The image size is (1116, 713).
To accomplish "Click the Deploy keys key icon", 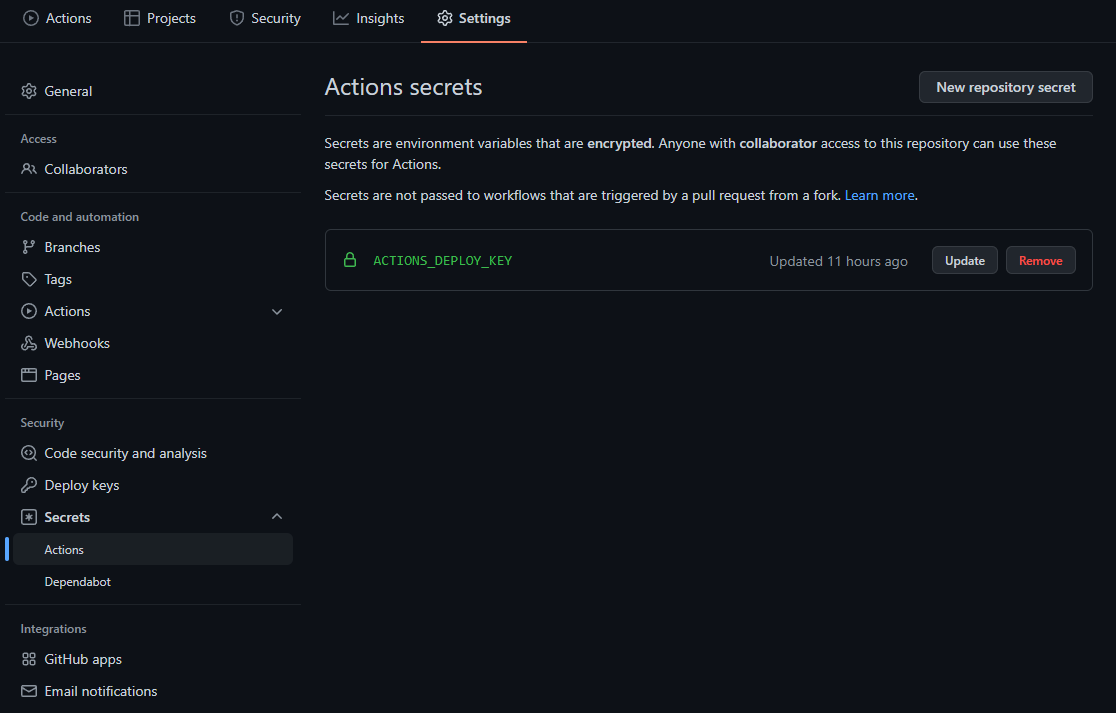I will pos(29,485).
